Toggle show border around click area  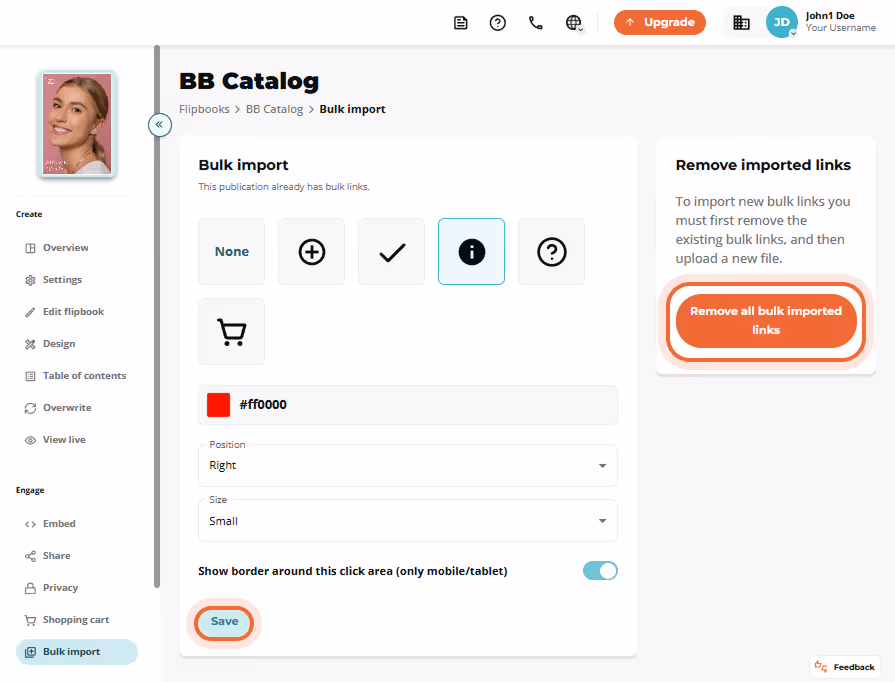(600, 571)
